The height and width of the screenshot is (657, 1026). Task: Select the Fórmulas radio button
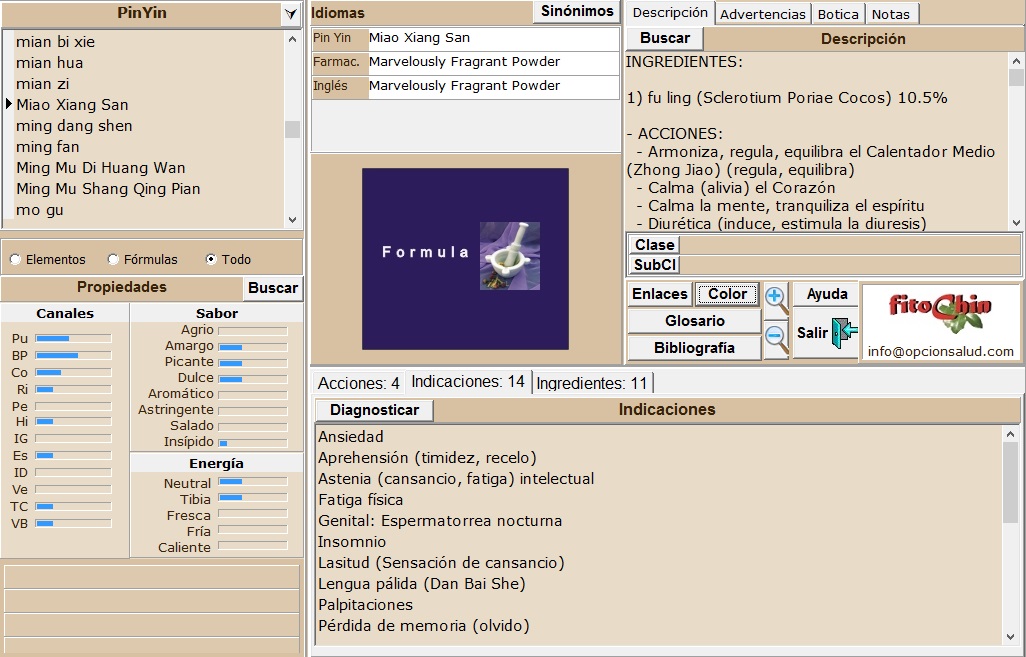[x=113, y=260]
